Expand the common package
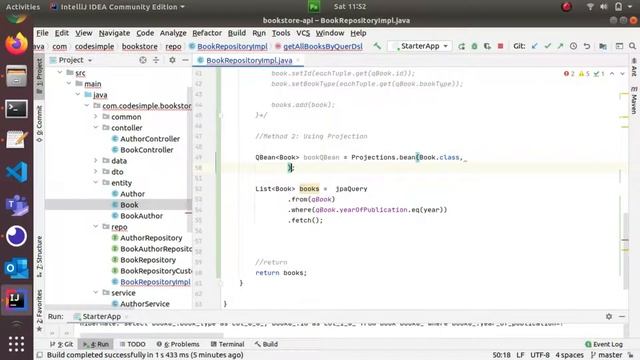This screenshot has width=640, height=360. click(96, 117)
